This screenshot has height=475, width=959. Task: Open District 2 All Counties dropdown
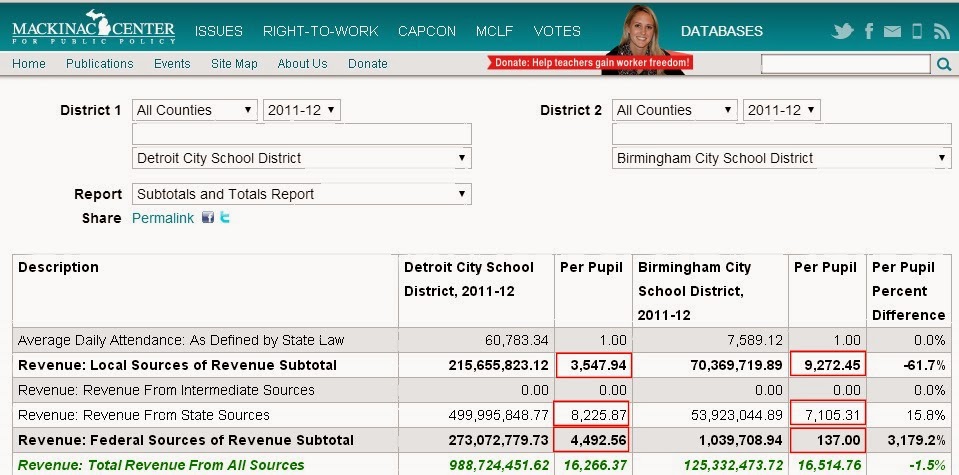click(x=675, y=110)
